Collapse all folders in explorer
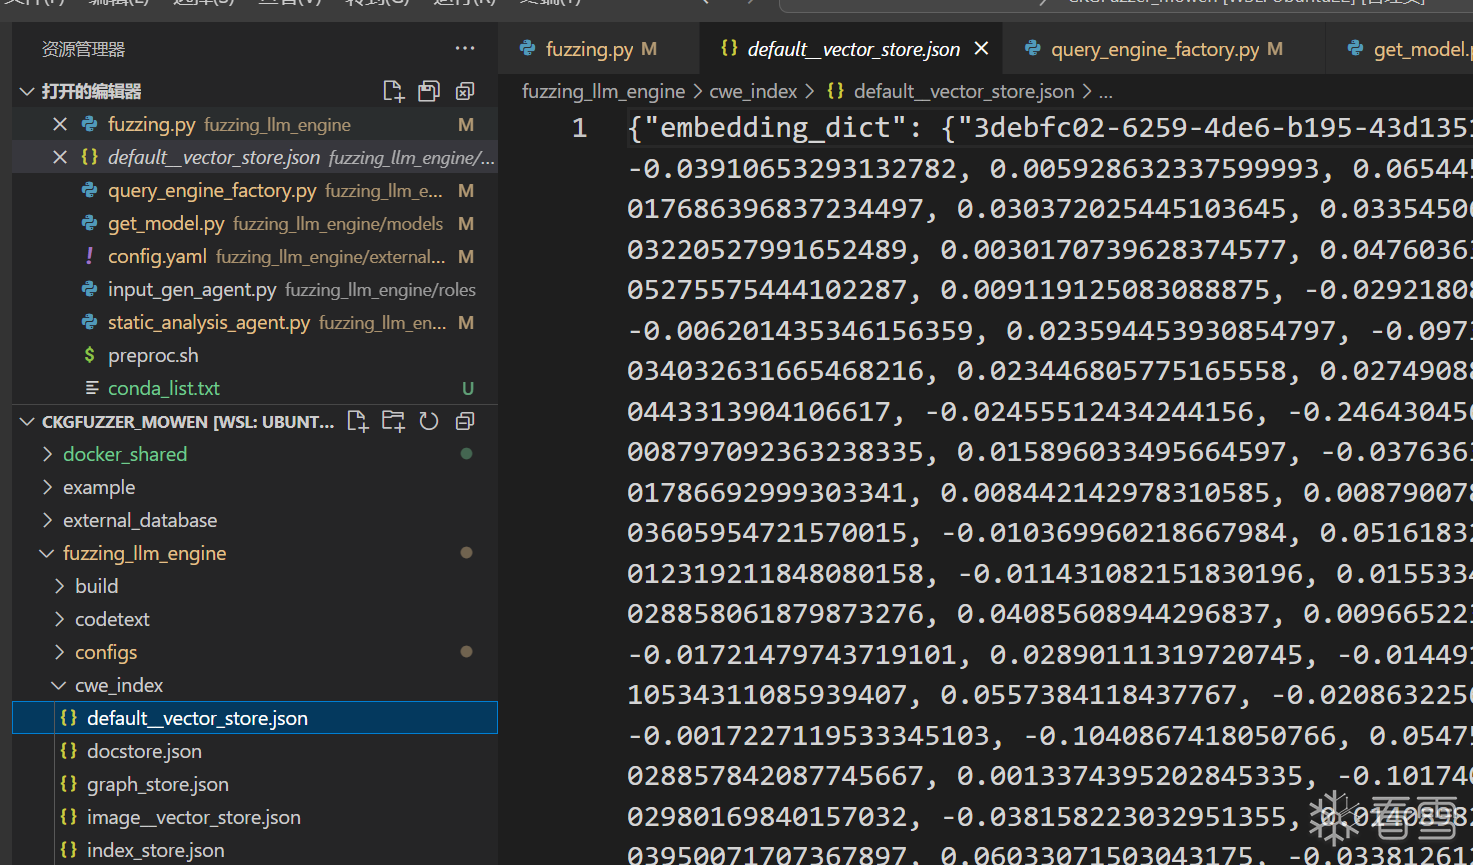Image resolution: width=1473 pixels, height=865 pixels. [x=465, y=421]
